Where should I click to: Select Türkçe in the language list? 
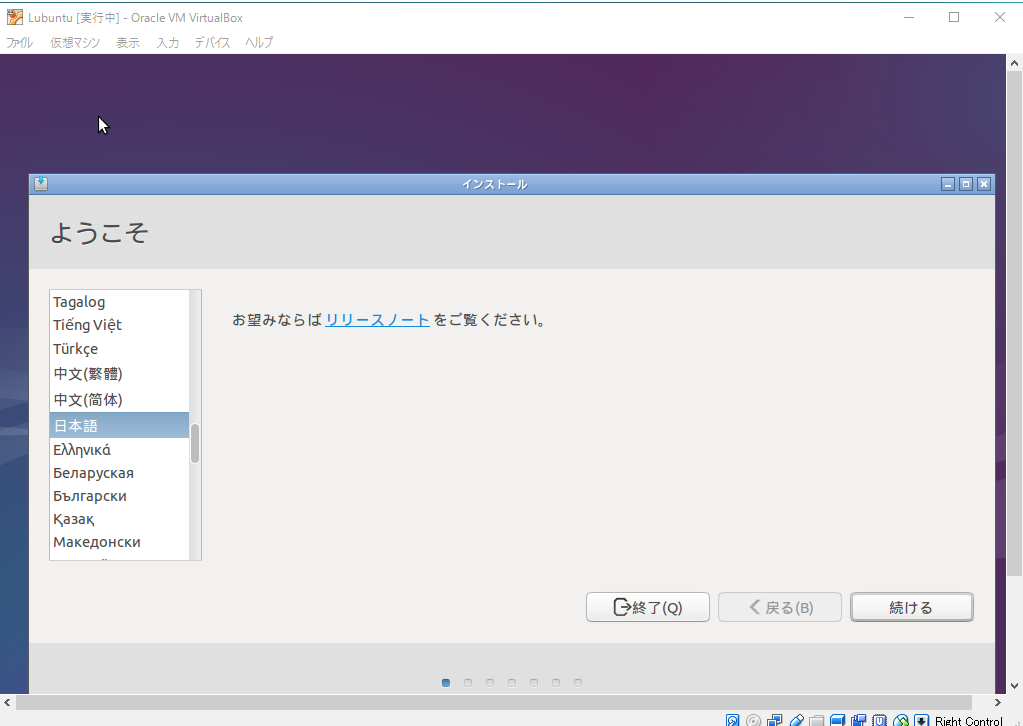pos(119,349)
